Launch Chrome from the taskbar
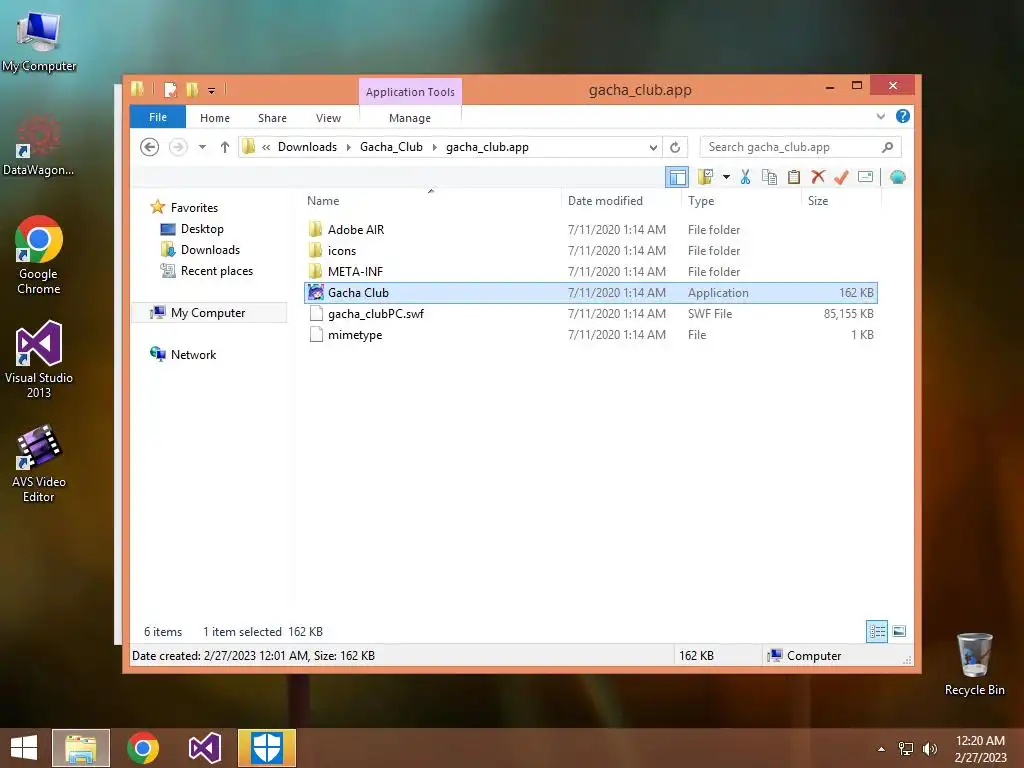The image size is (1024, 768). (x=143, y=748)
